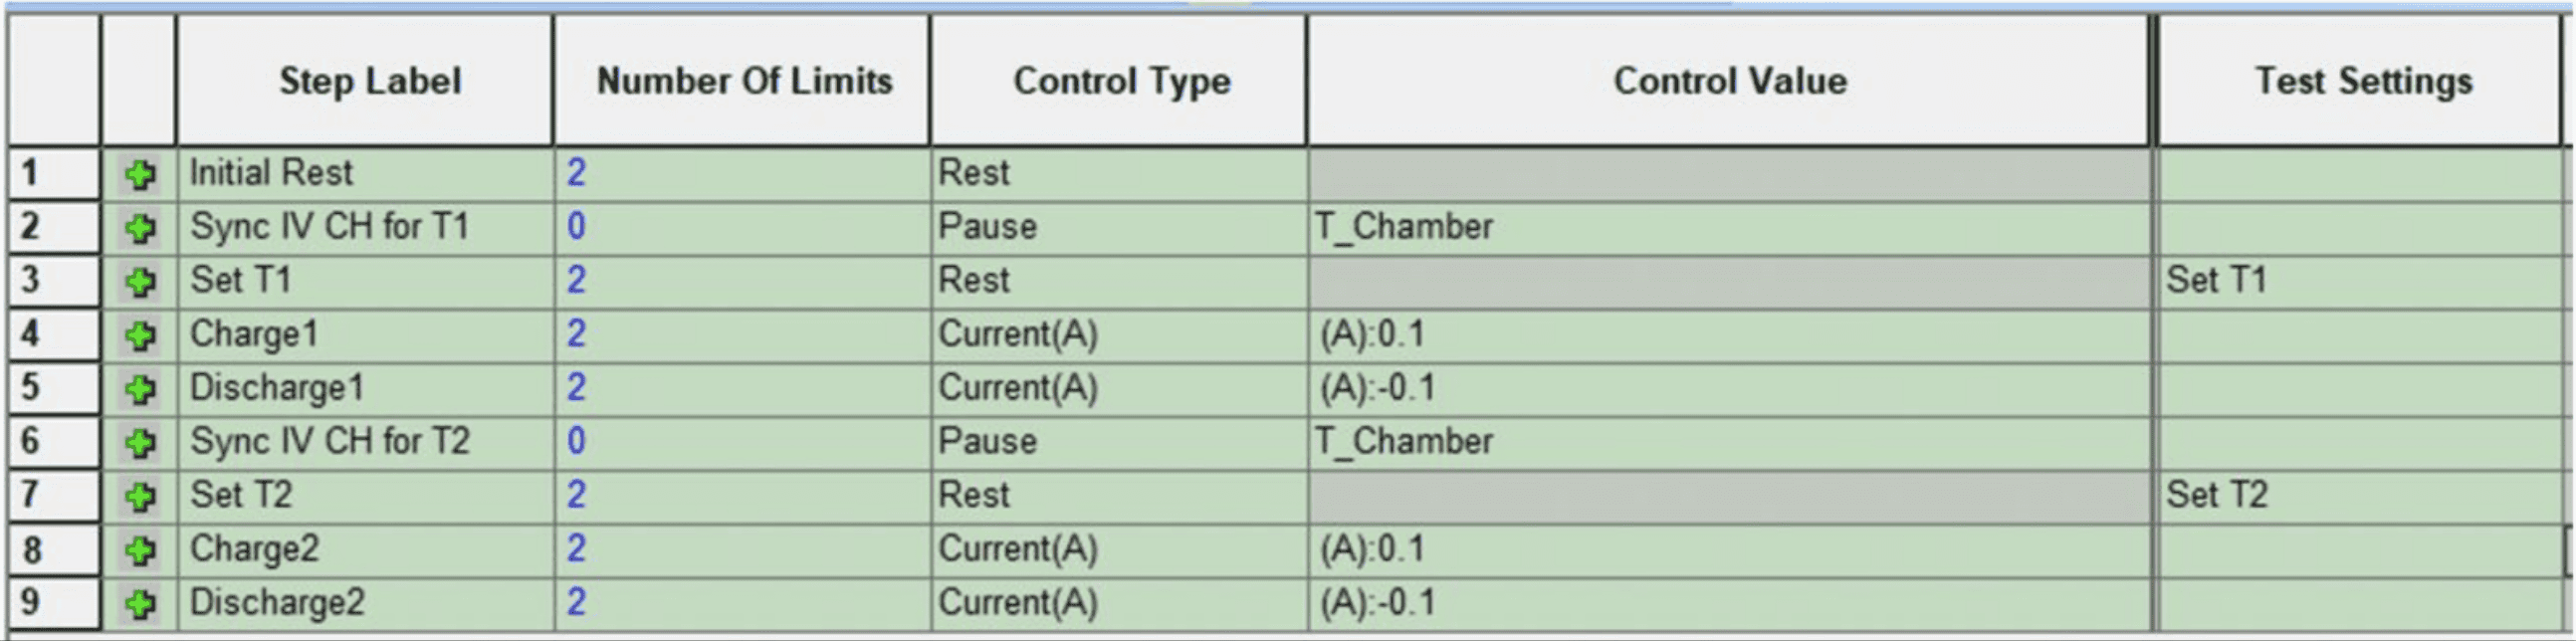Click Pause control type in row 6
Screen dimensions: 2576x641
987,441
